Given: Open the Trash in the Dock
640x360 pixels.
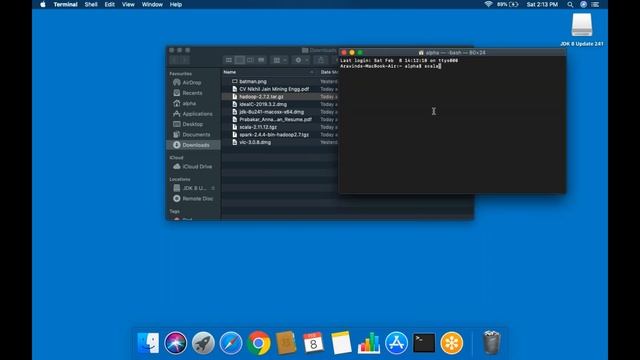Looking at the screenshot, I should [491, 343].
